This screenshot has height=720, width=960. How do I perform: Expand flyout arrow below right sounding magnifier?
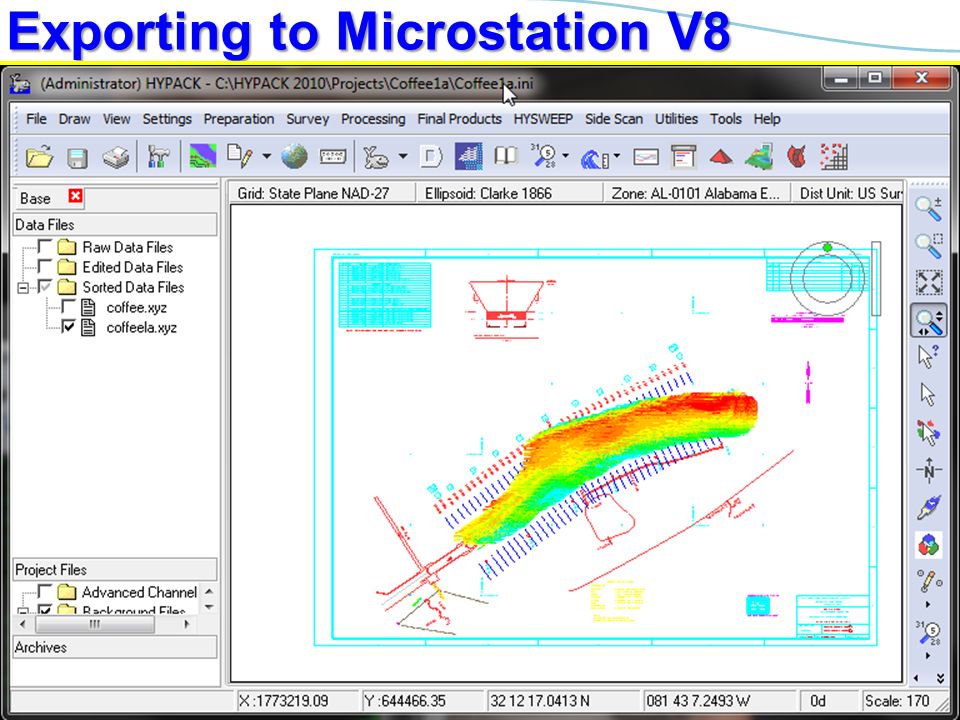(x=928, y=656)
